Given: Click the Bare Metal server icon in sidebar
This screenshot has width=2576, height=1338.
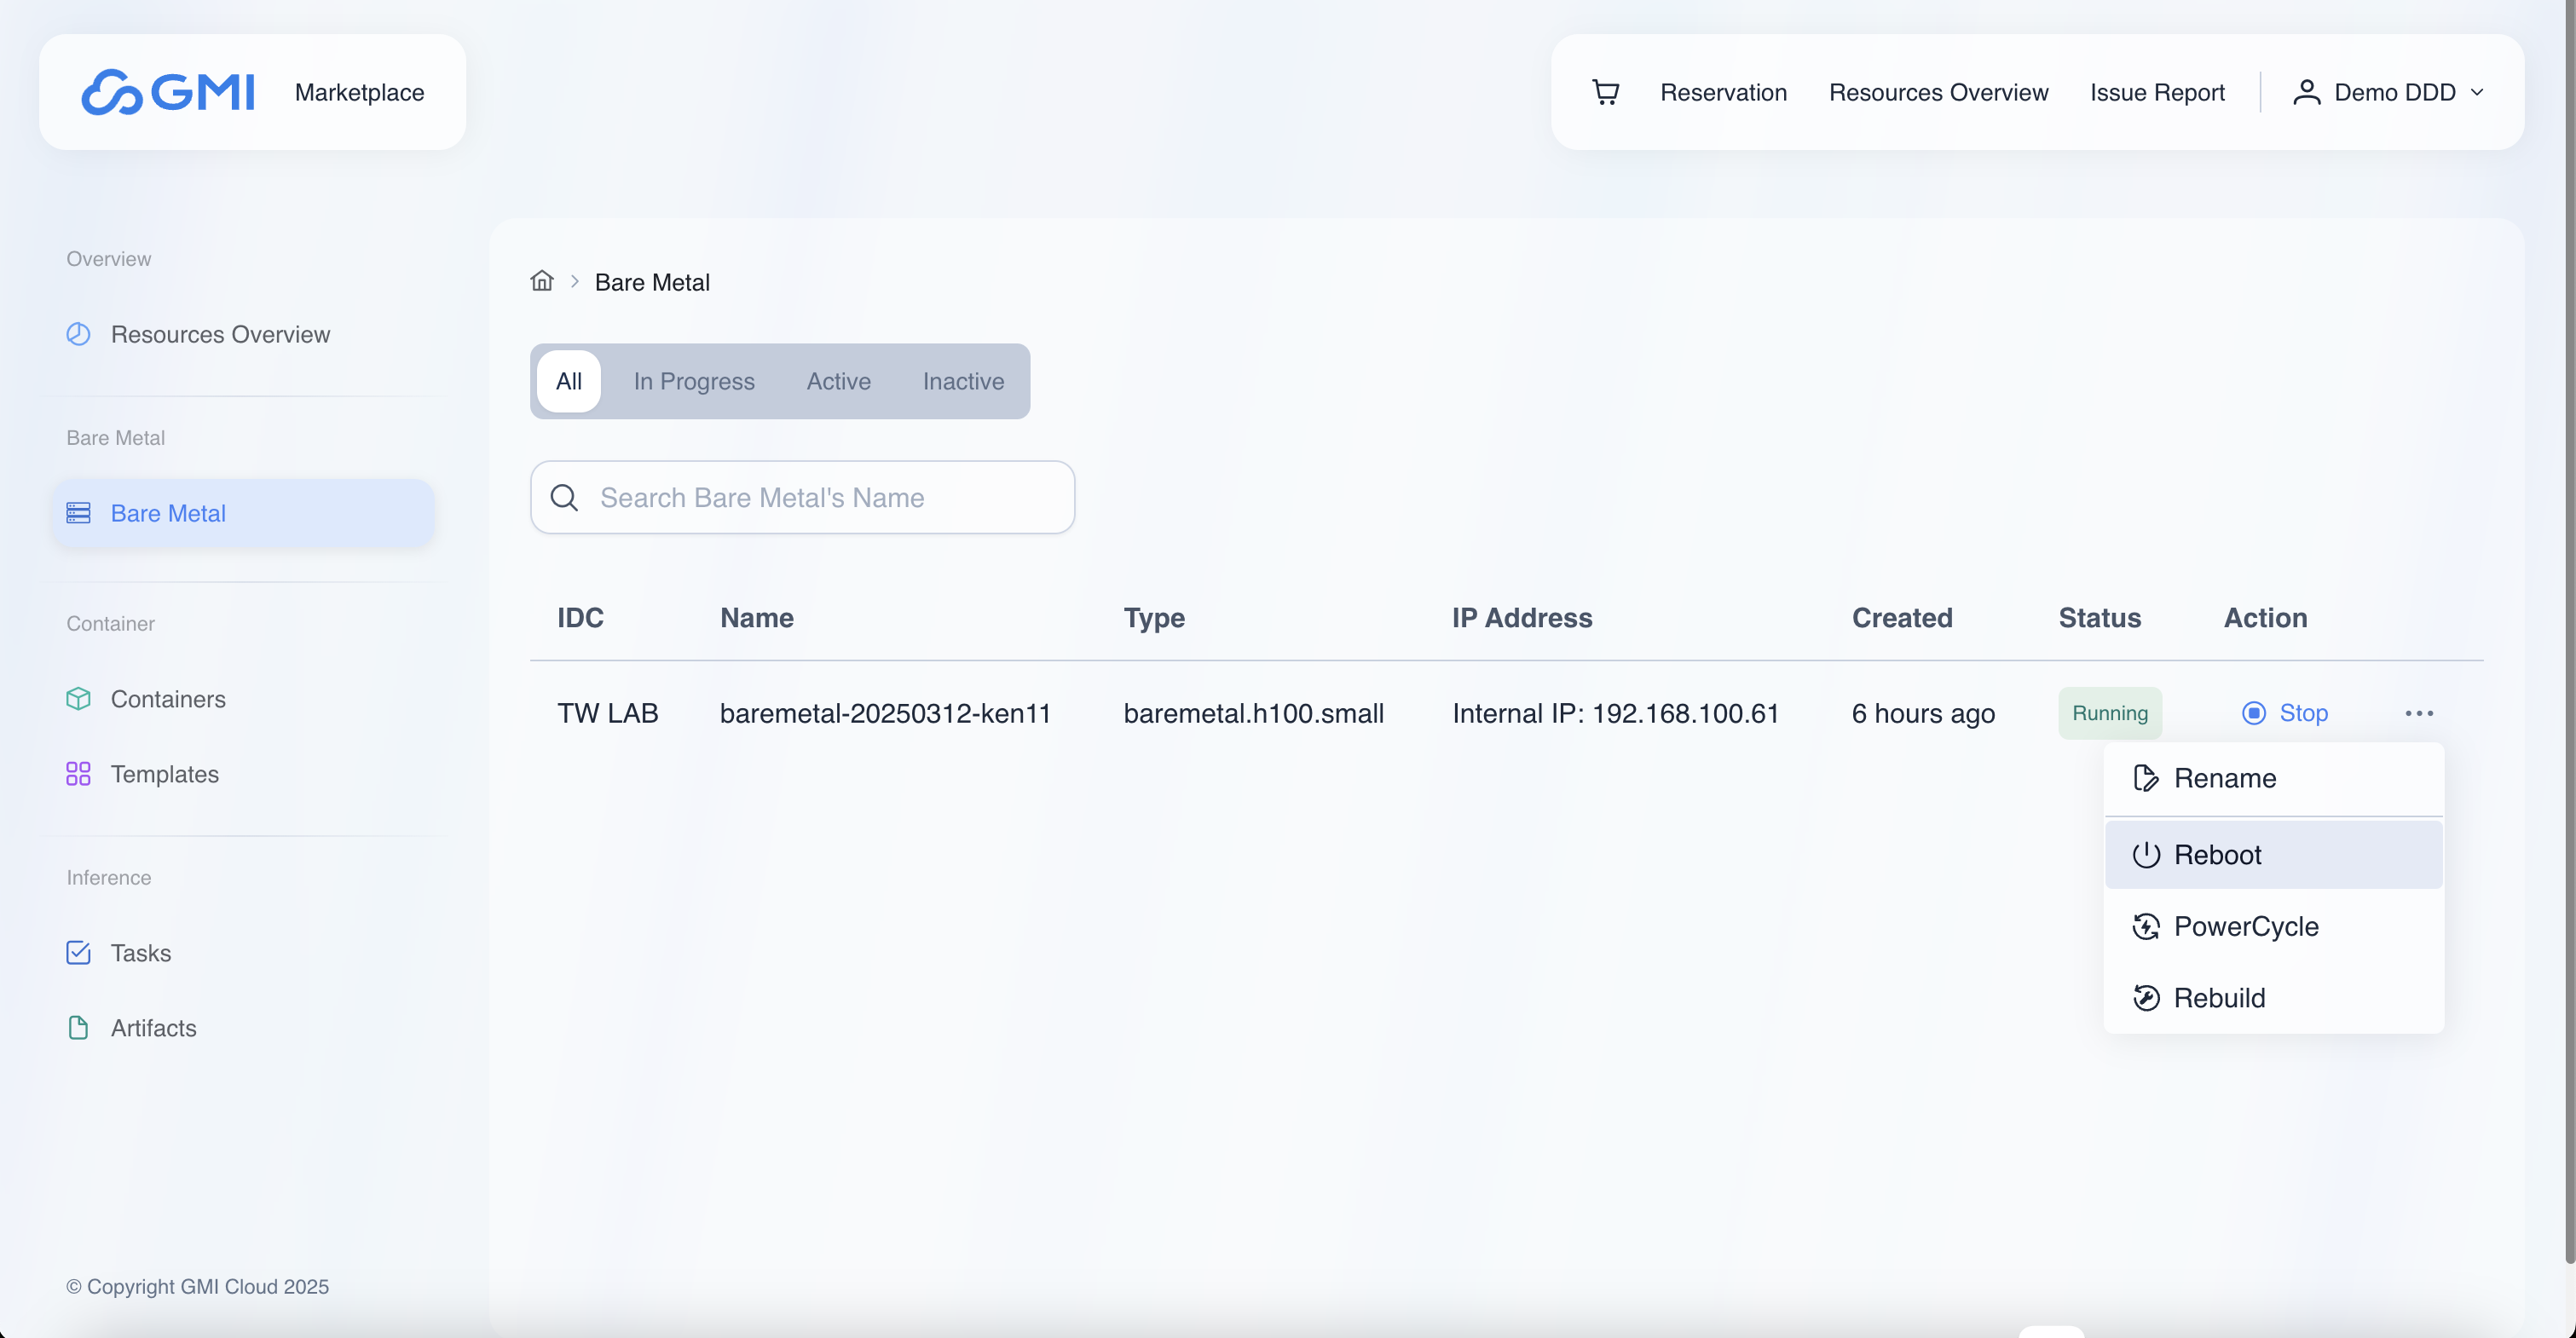Looking at the screenshot, I should coord(78,513).
